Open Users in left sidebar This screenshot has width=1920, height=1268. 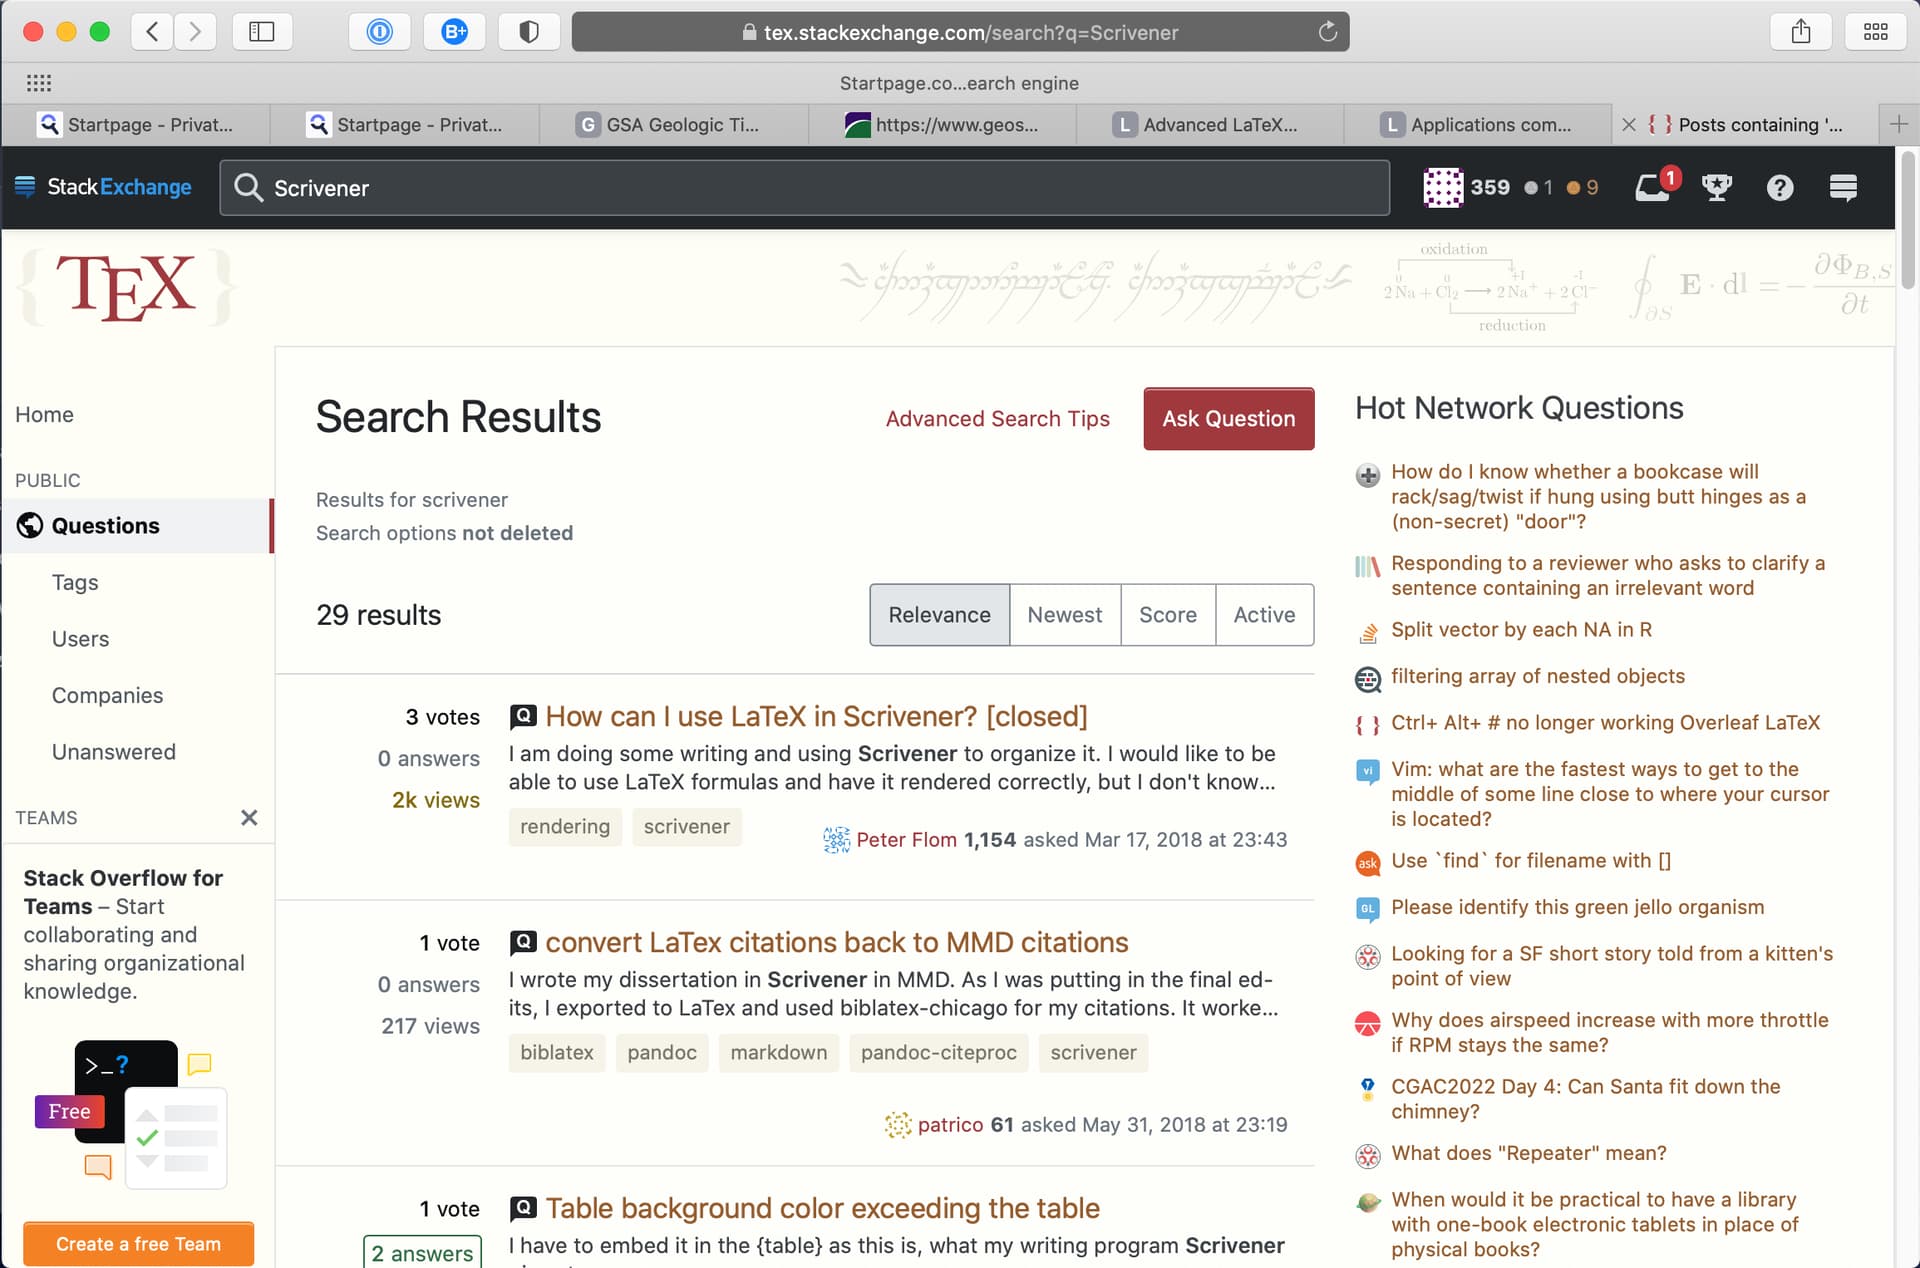pyautogui.click(x=80, y=639)
